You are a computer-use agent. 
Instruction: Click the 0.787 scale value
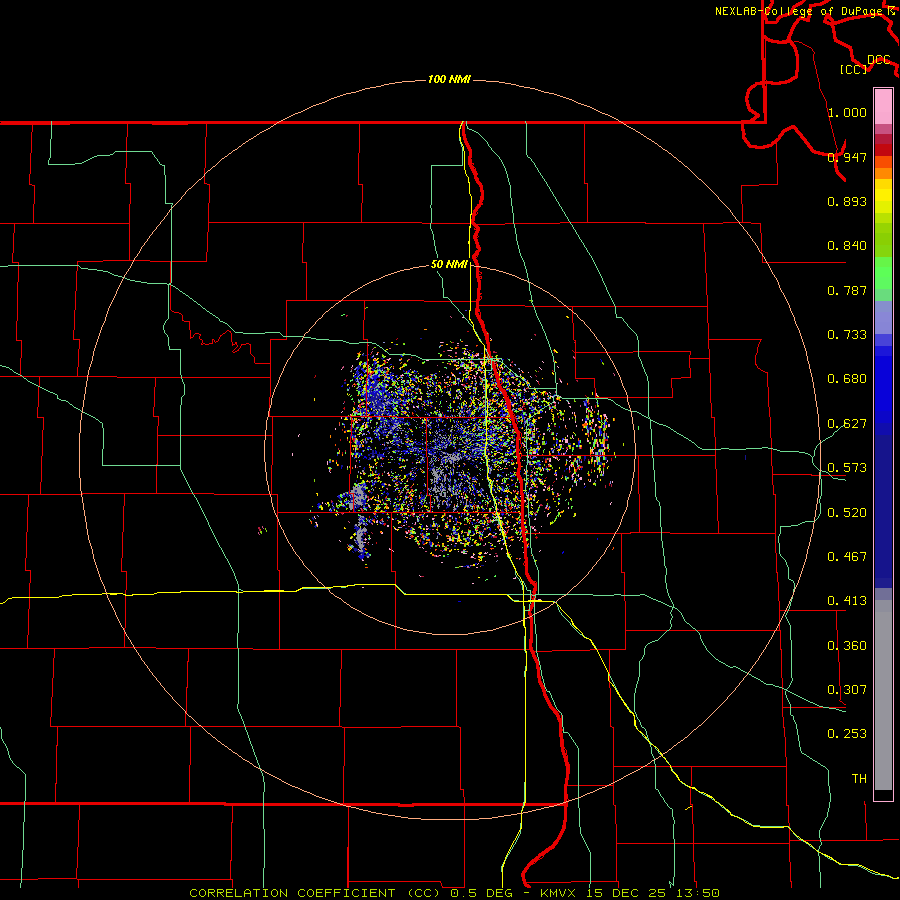(847, 290)
